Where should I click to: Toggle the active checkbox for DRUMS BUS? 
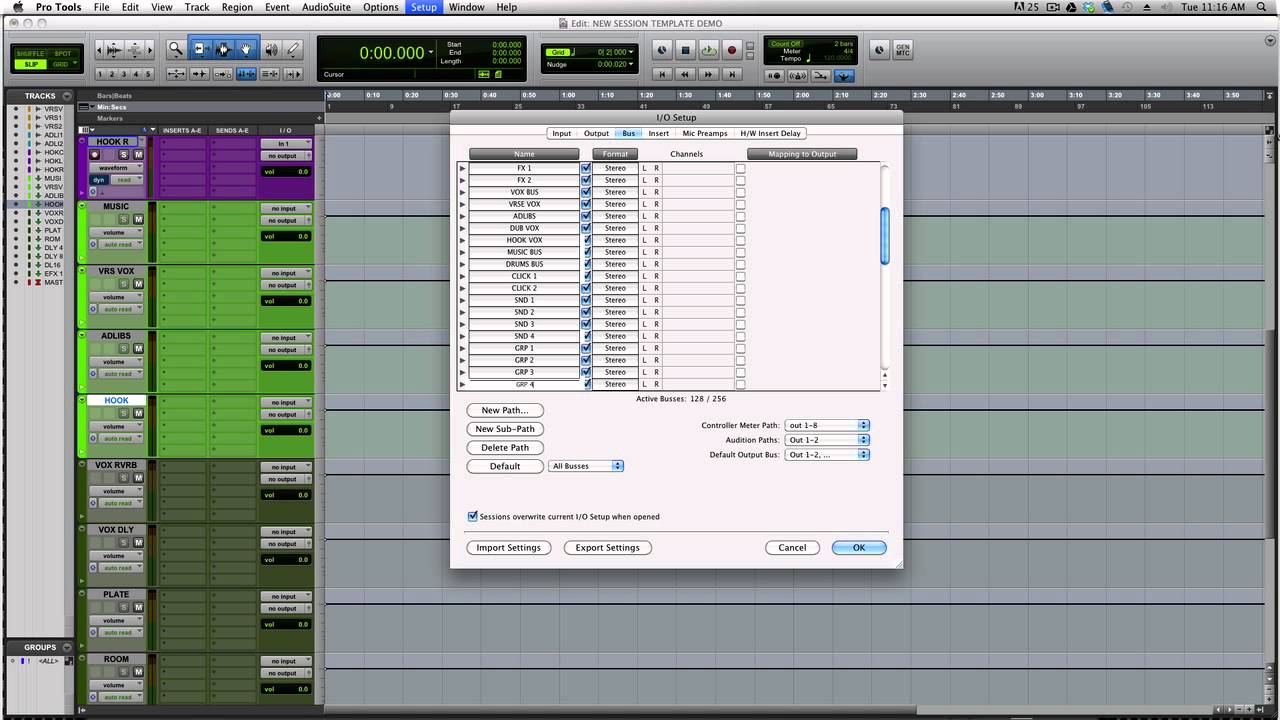click(586, 264)
